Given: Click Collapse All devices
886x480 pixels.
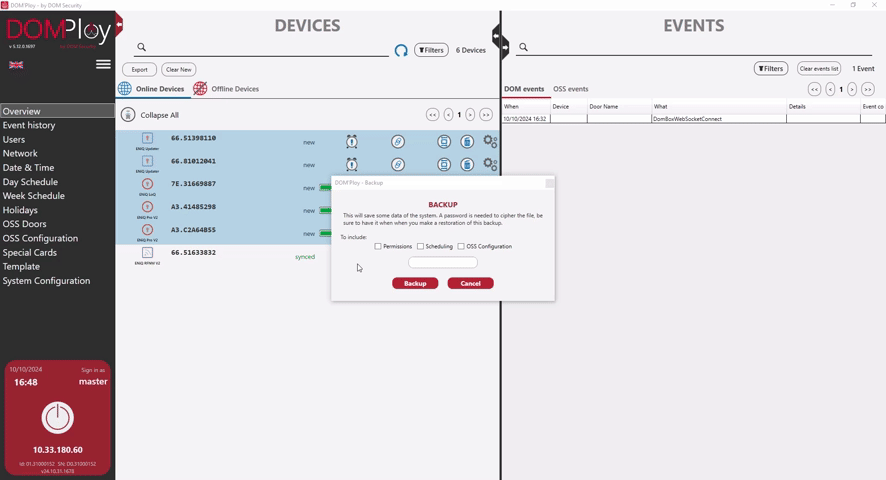Looking at the screenshot, I should [150, 115].
